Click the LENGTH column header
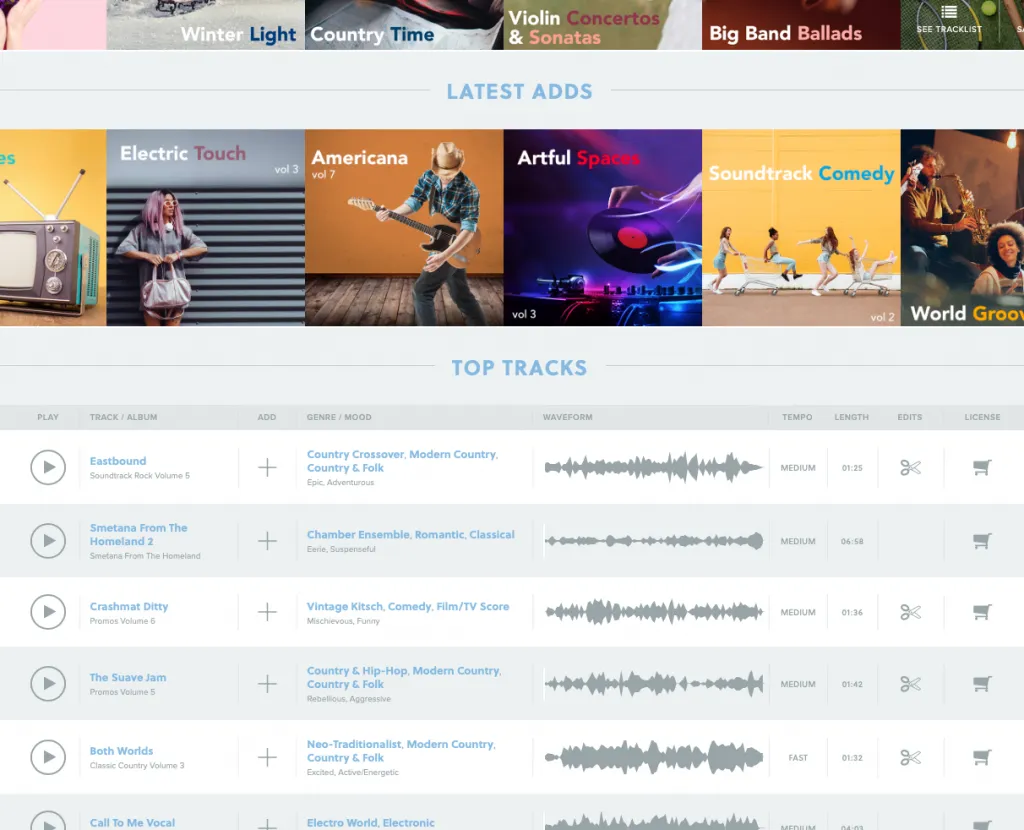 [x=852, y=417]
